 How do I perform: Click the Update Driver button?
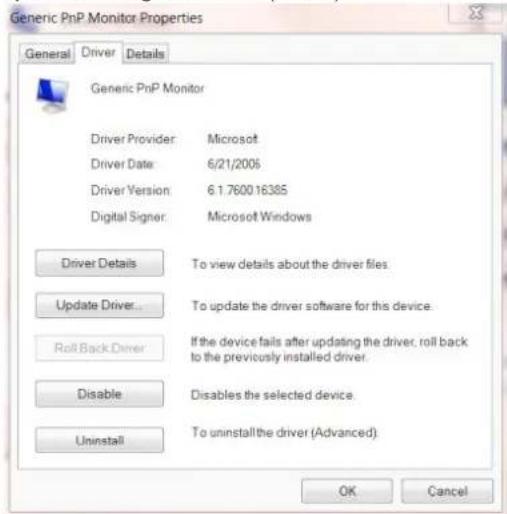pyautogui.click(x=99, y=305)
